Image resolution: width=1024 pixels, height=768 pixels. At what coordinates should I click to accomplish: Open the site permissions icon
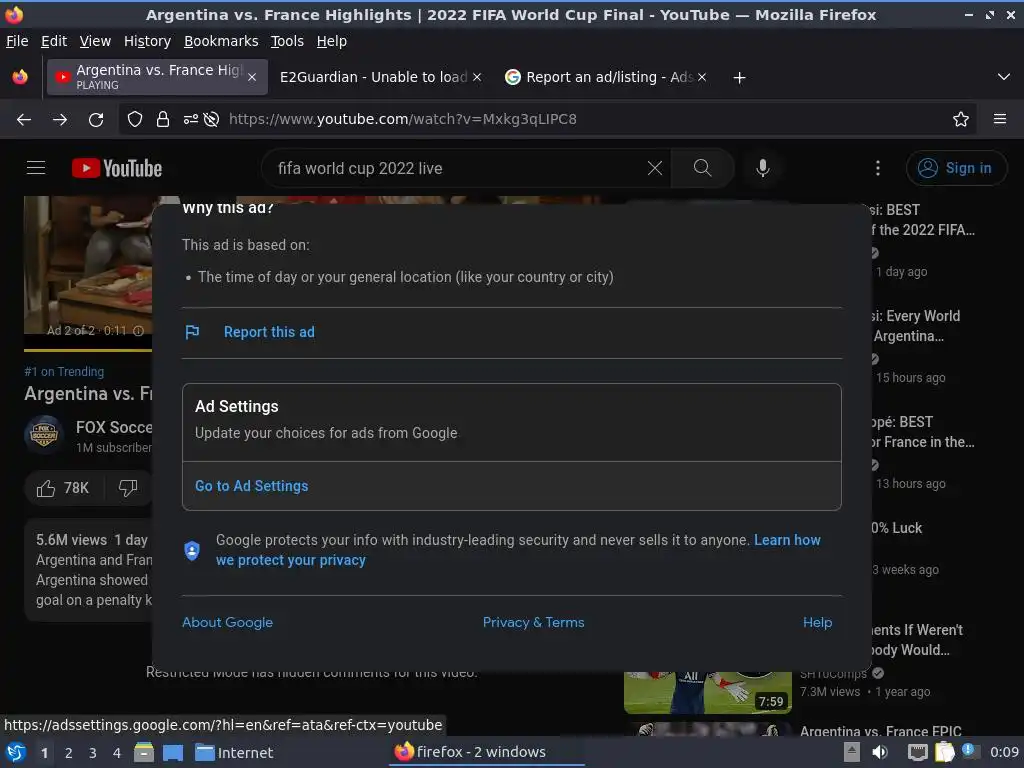tap(191, 120)
